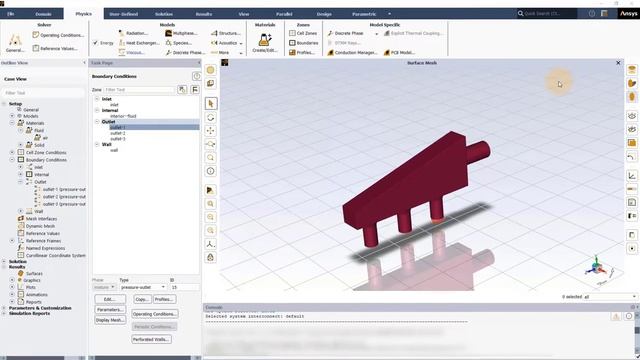
Task: Switch to the User-Defined ribbon tab
Action: click(x=124, y=14)
